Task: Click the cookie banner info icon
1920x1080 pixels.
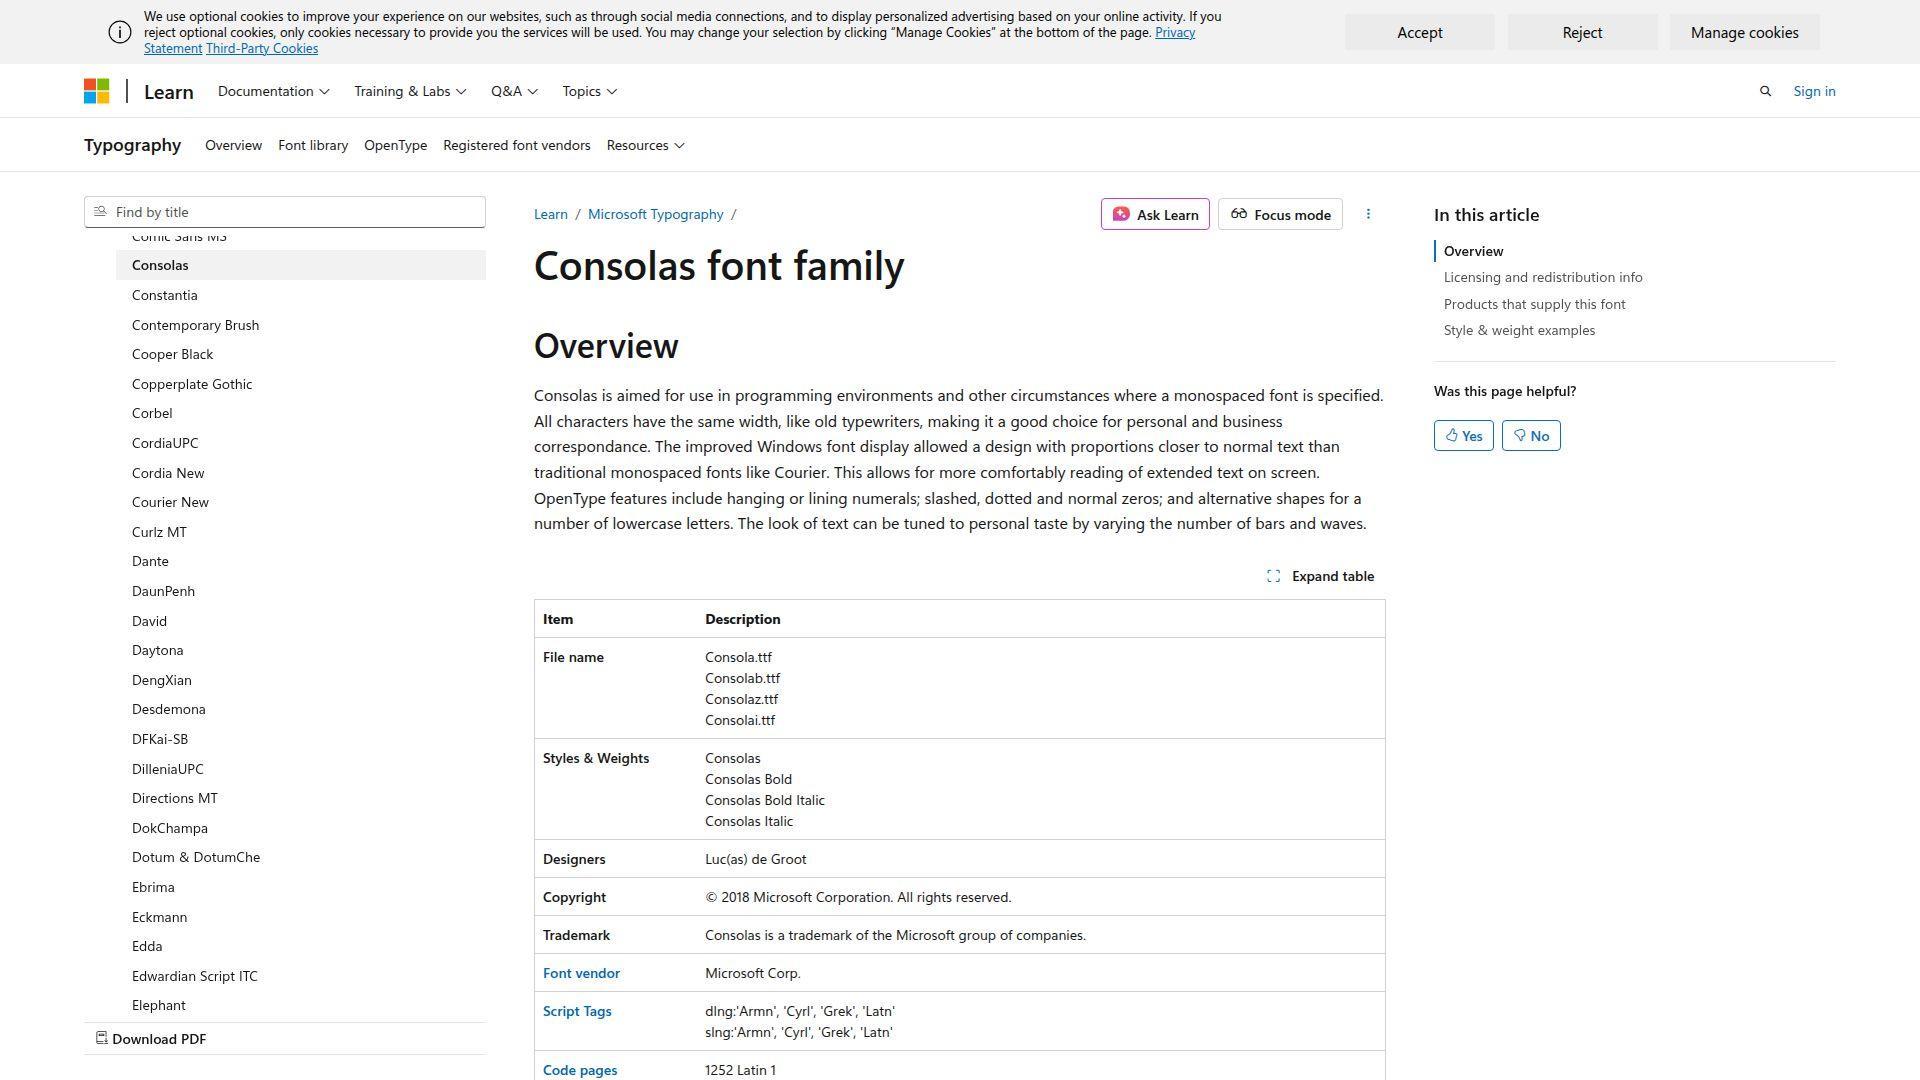Action: click(x=119, y=32)
